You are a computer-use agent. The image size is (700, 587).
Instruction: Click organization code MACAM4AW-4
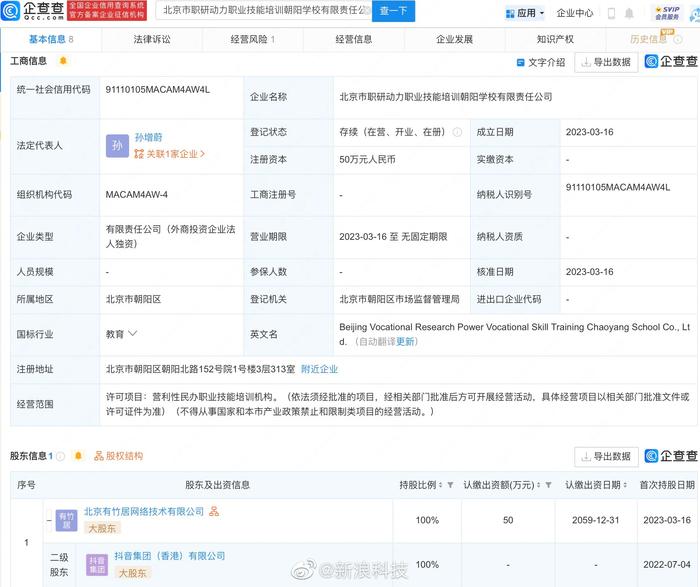[137, 195]
